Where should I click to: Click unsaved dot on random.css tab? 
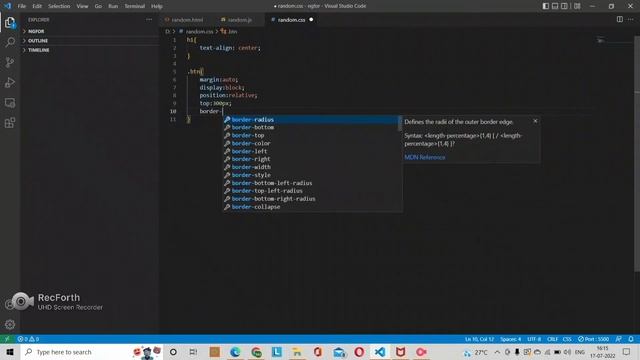pyautogui.click(x=311, y=20)
